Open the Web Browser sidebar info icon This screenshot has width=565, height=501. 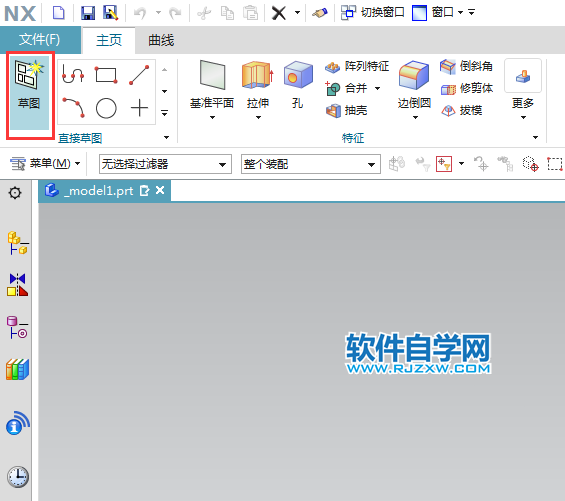click(x=17, y=423)
